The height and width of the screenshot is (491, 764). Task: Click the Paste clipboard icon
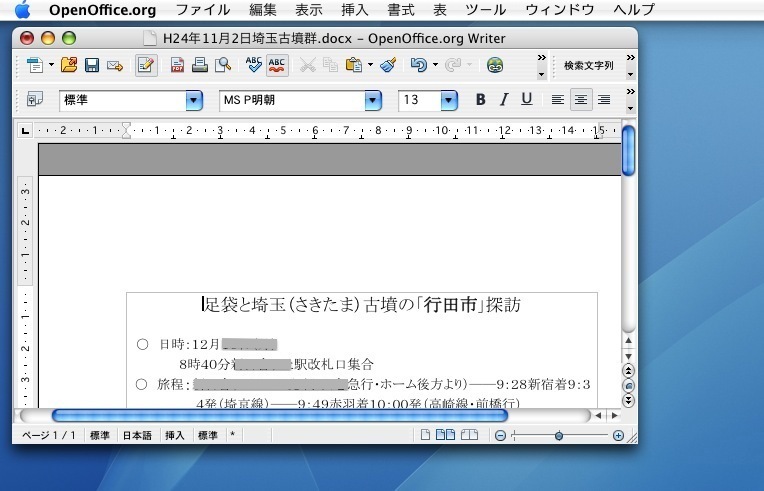coord(354,65)
